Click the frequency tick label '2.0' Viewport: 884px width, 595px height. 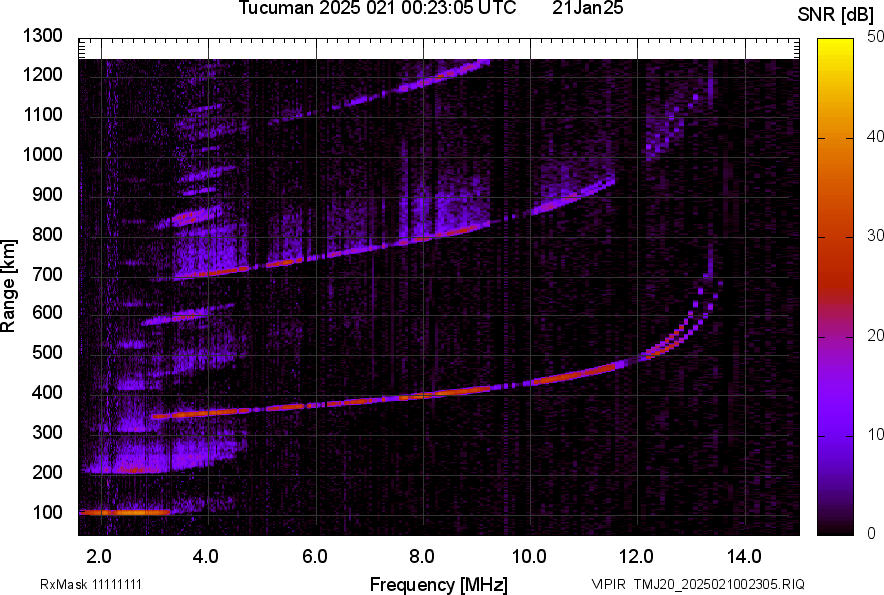[x=99, y=557]
